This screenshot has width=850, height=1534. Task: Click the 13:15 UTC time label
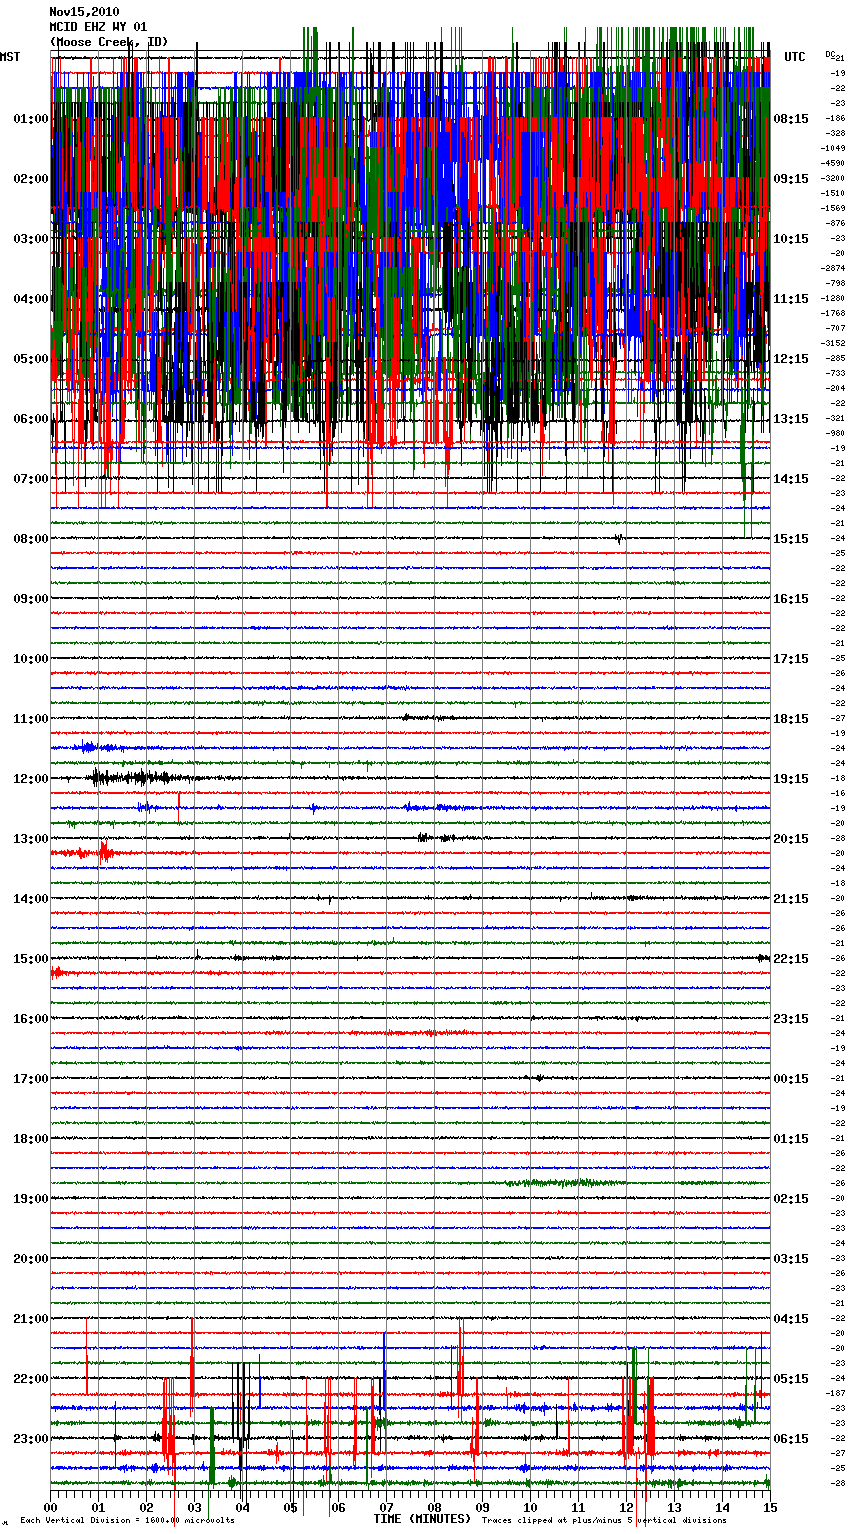[791, 419]
